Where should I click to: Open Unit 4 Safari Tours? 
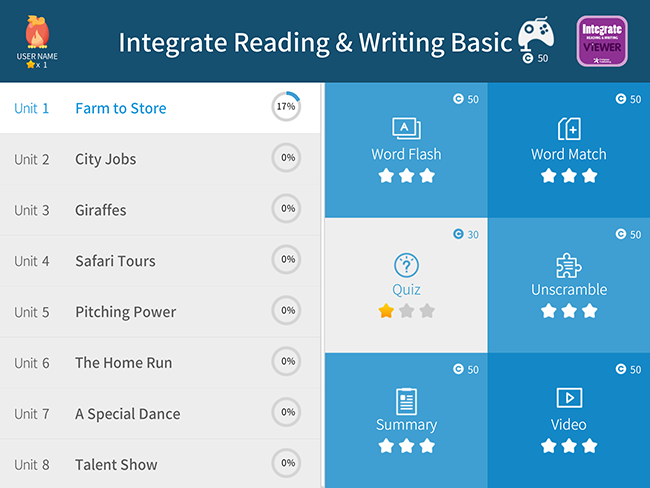point(160,261)
